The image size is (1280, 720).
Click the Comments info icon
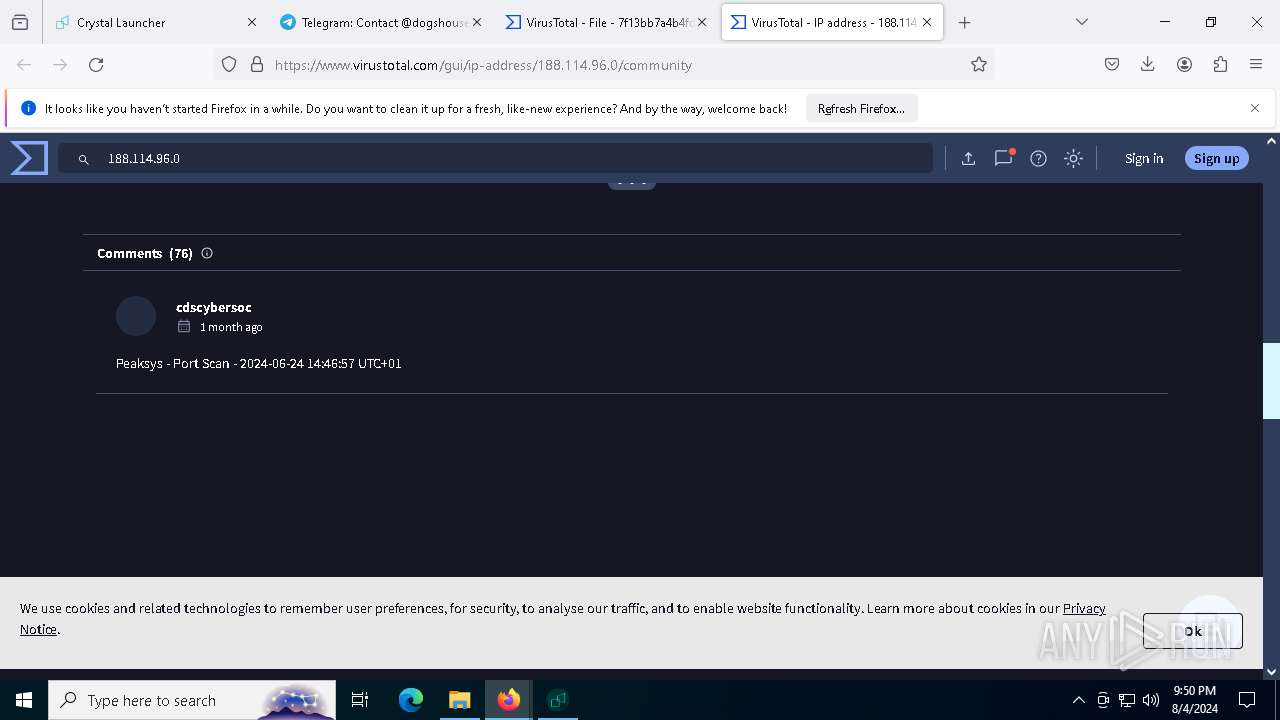tap(207, 253)
